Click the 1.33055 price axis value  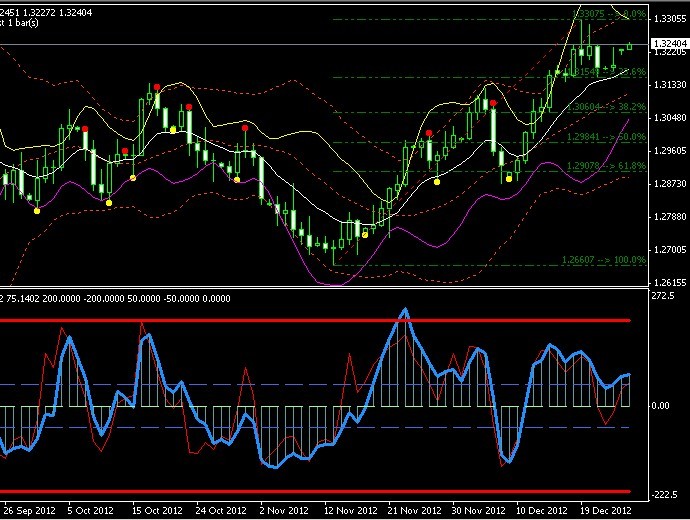(670, 18)
